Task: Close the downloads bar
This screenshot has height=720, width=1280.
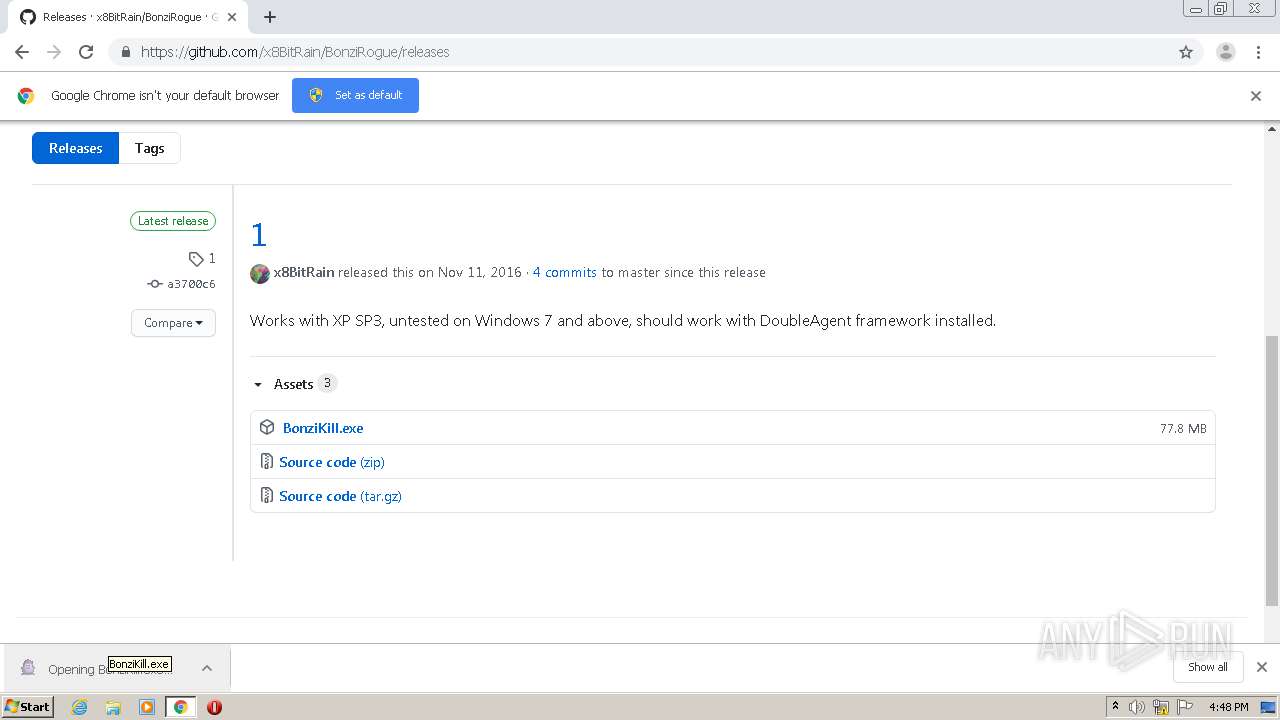Action: click(x=1262, y=667)
